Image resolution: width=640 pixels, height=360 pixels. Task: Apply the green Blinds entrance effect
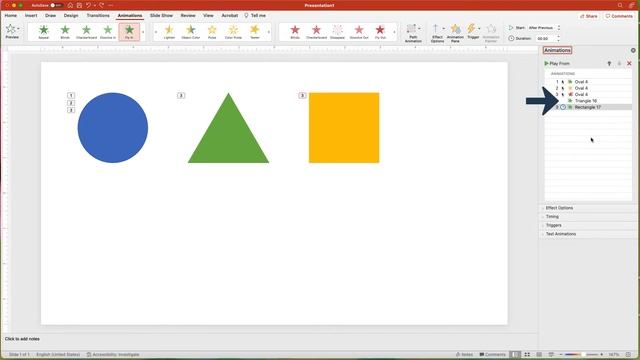click(65, 31)
